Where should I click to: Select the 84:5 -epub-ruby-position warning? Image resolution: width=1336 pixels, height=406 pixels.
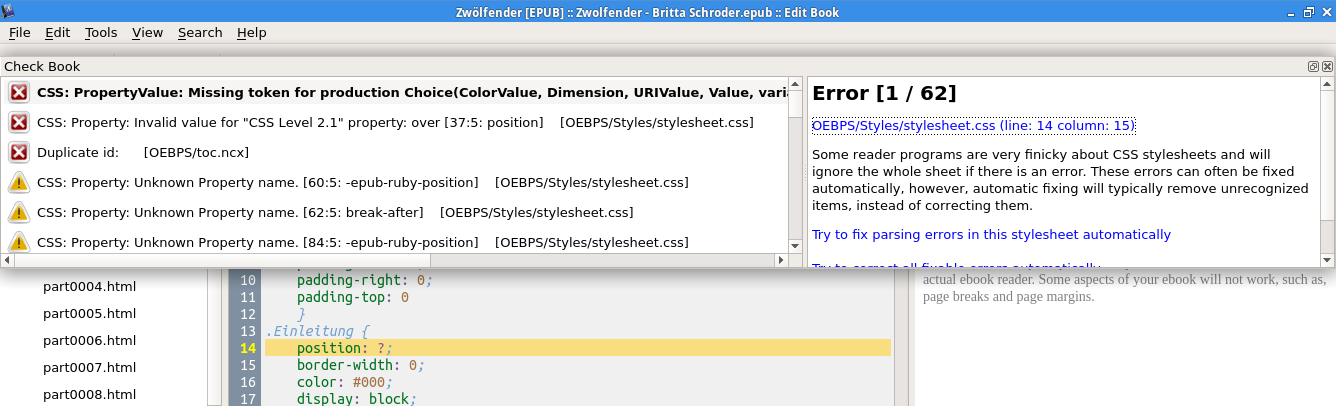(x=394, y=241)
